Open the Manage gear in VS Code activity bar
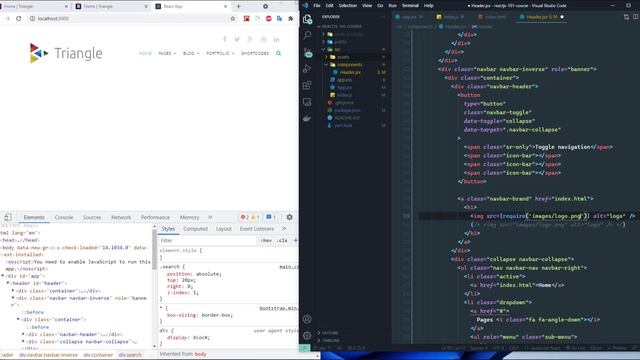 coord(307,336)
